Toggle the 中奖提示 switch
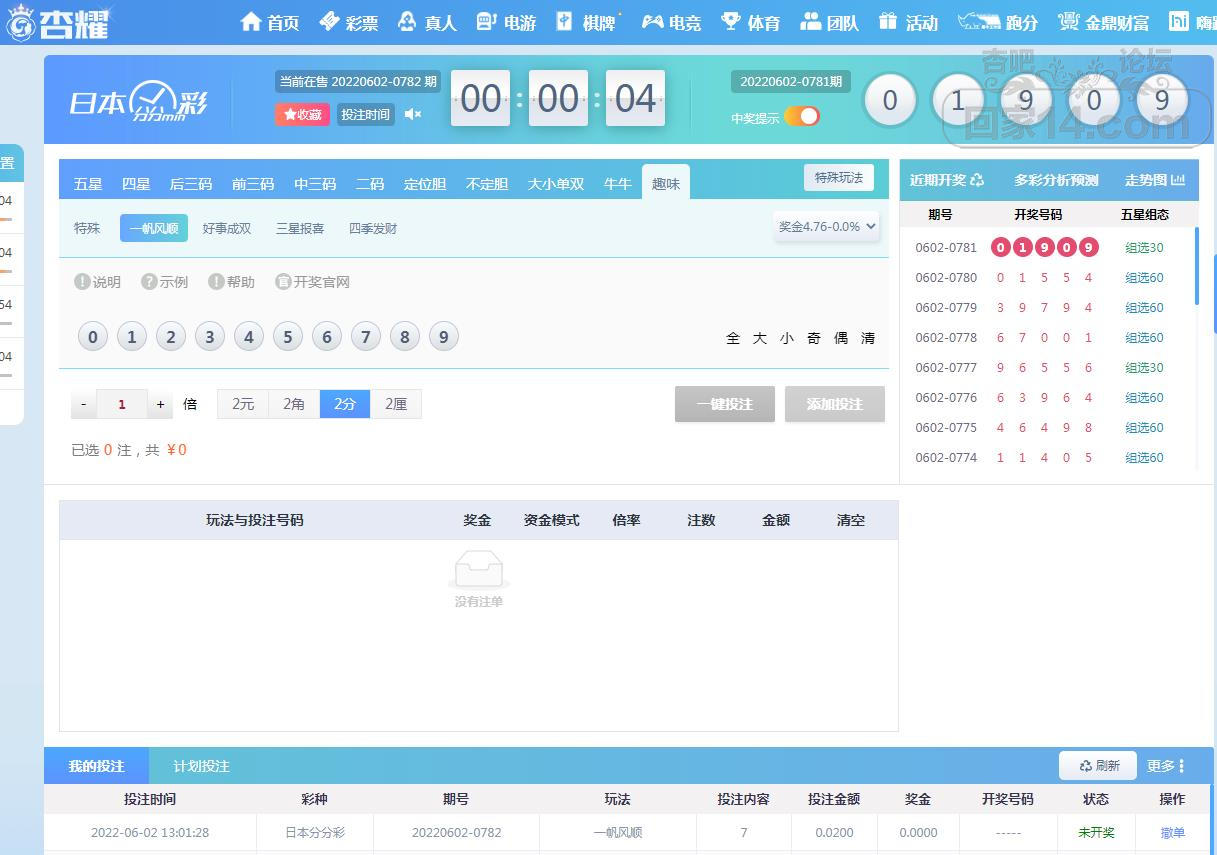This screenshot has width=1217, height=855. [x=802, y=116]
